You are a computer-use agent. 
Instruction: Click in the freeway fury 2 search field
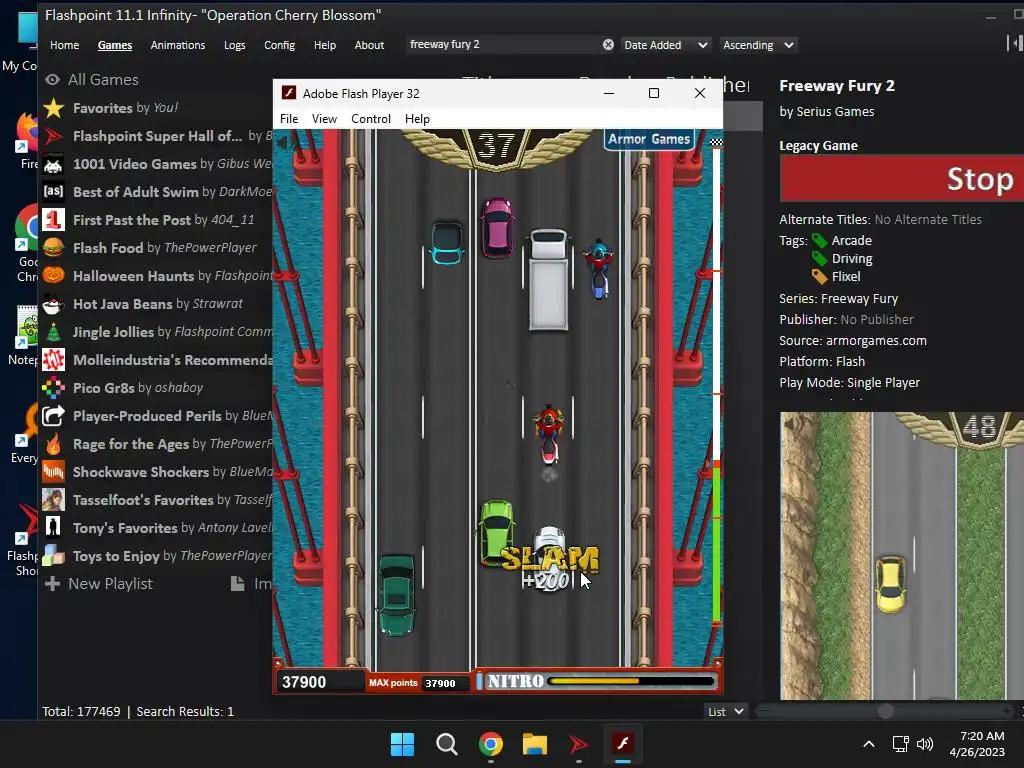[503, 44]
